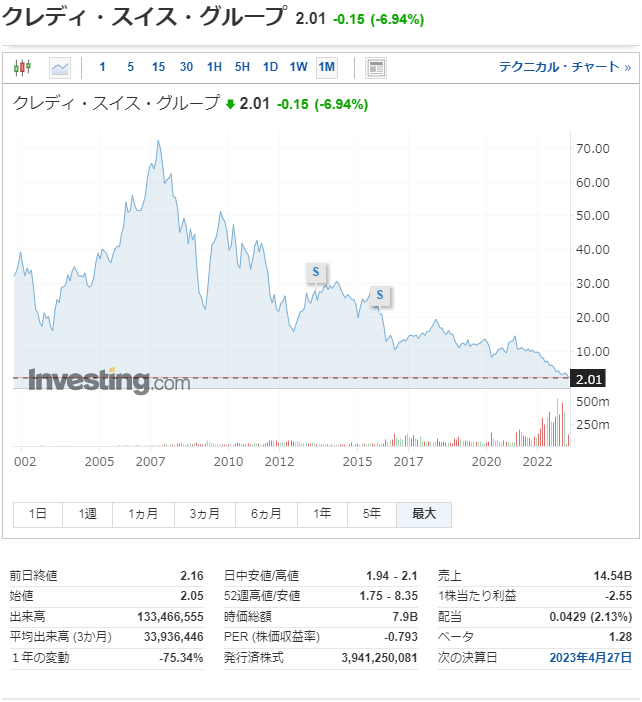Select the 1H interval
642x702 pixels.
[214, 67]
